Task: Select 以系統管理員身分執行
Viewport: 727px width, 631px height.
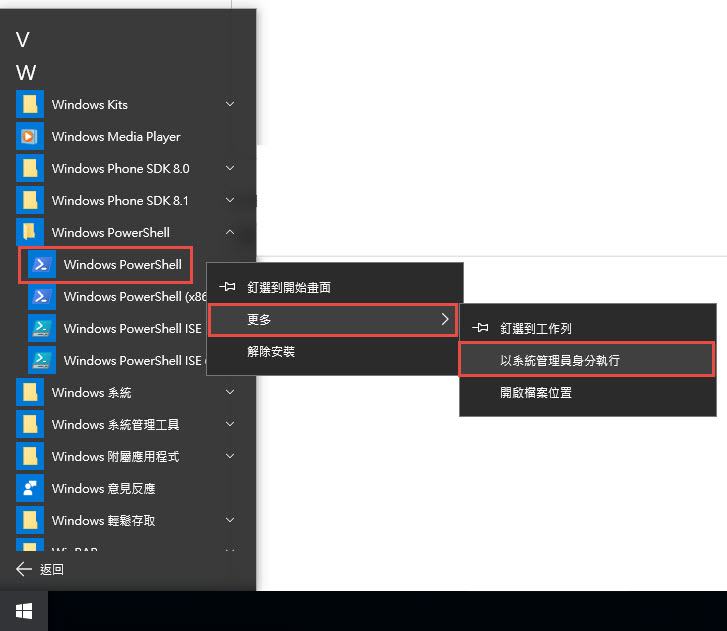Action: pos(587,360)
